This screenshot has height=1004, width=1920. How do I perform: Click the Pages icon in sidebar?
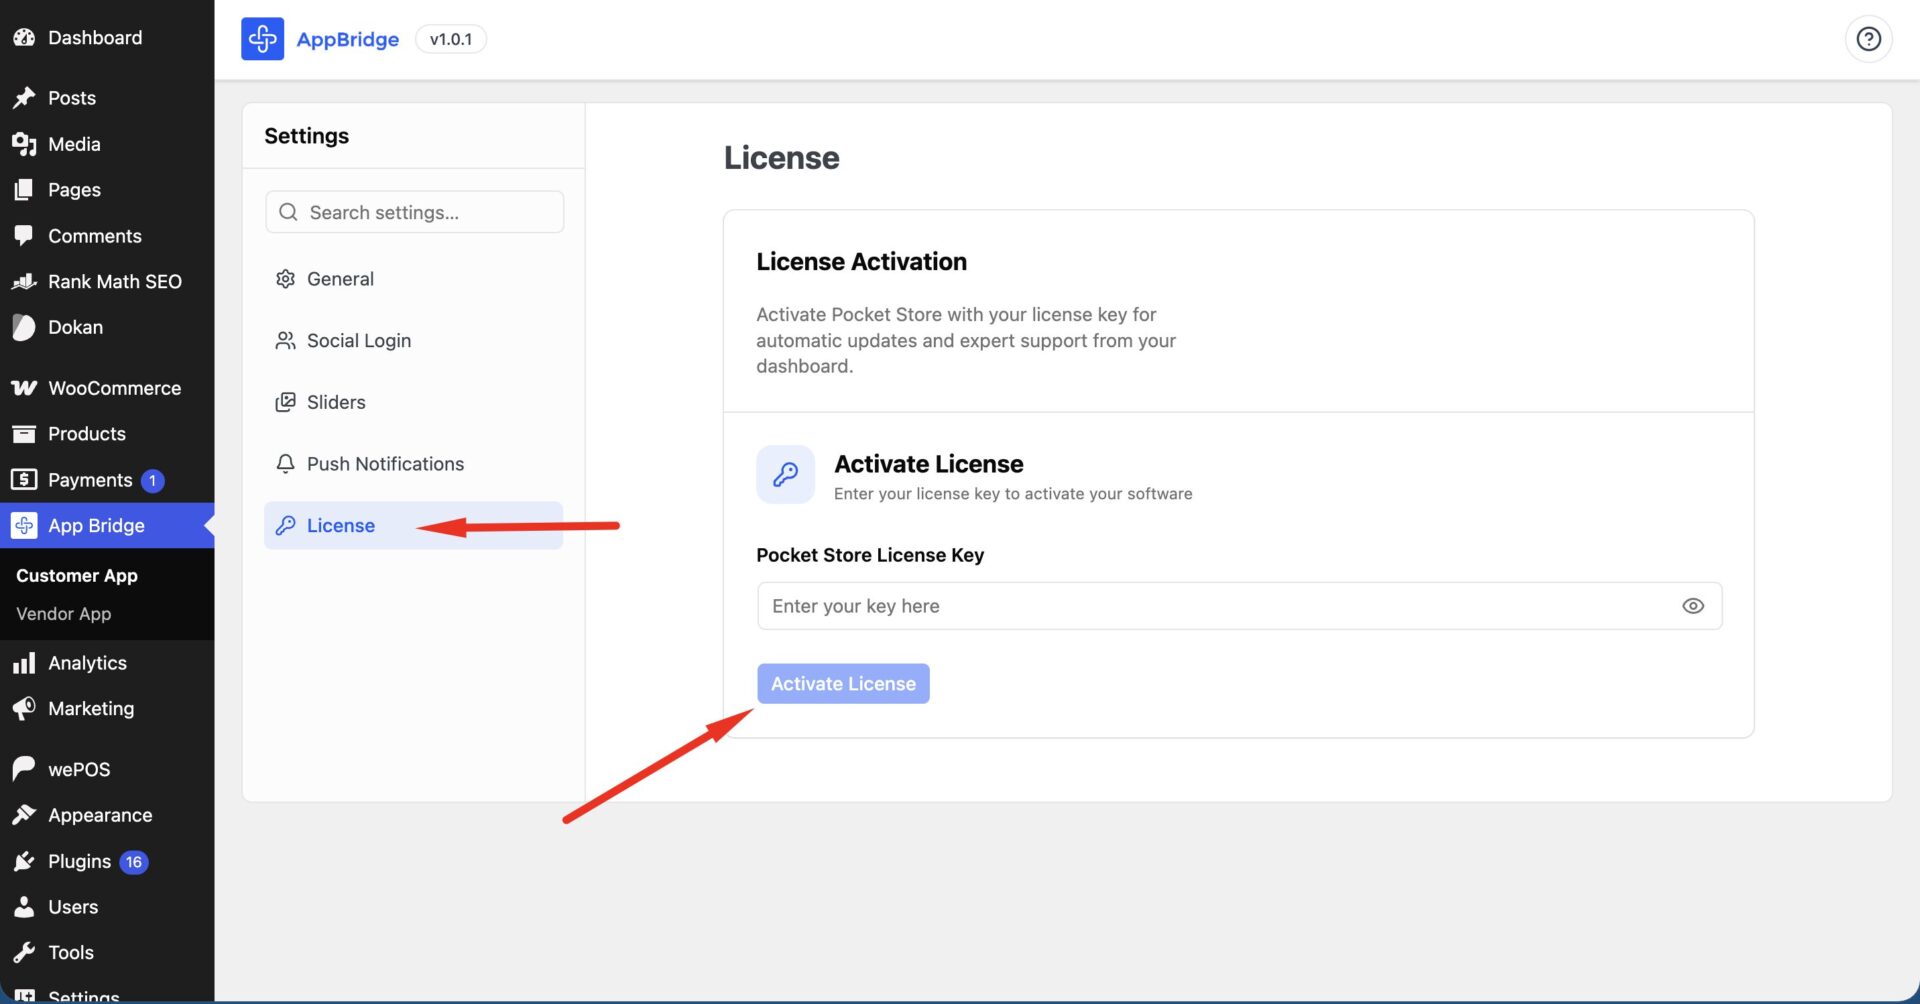click(24, 190)
